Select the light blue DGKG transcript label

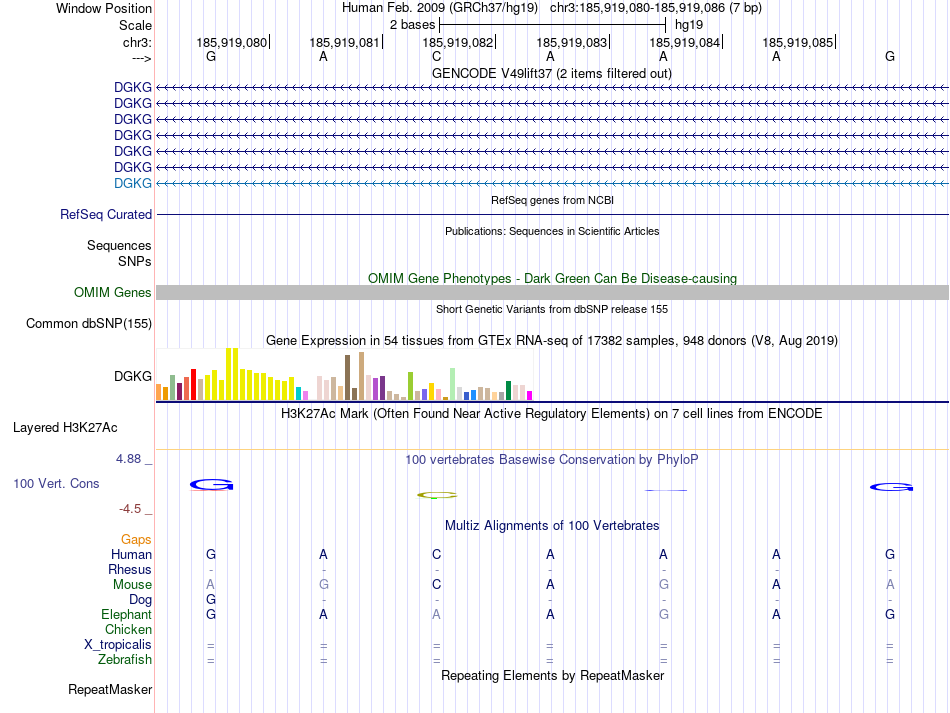point(133,183)
